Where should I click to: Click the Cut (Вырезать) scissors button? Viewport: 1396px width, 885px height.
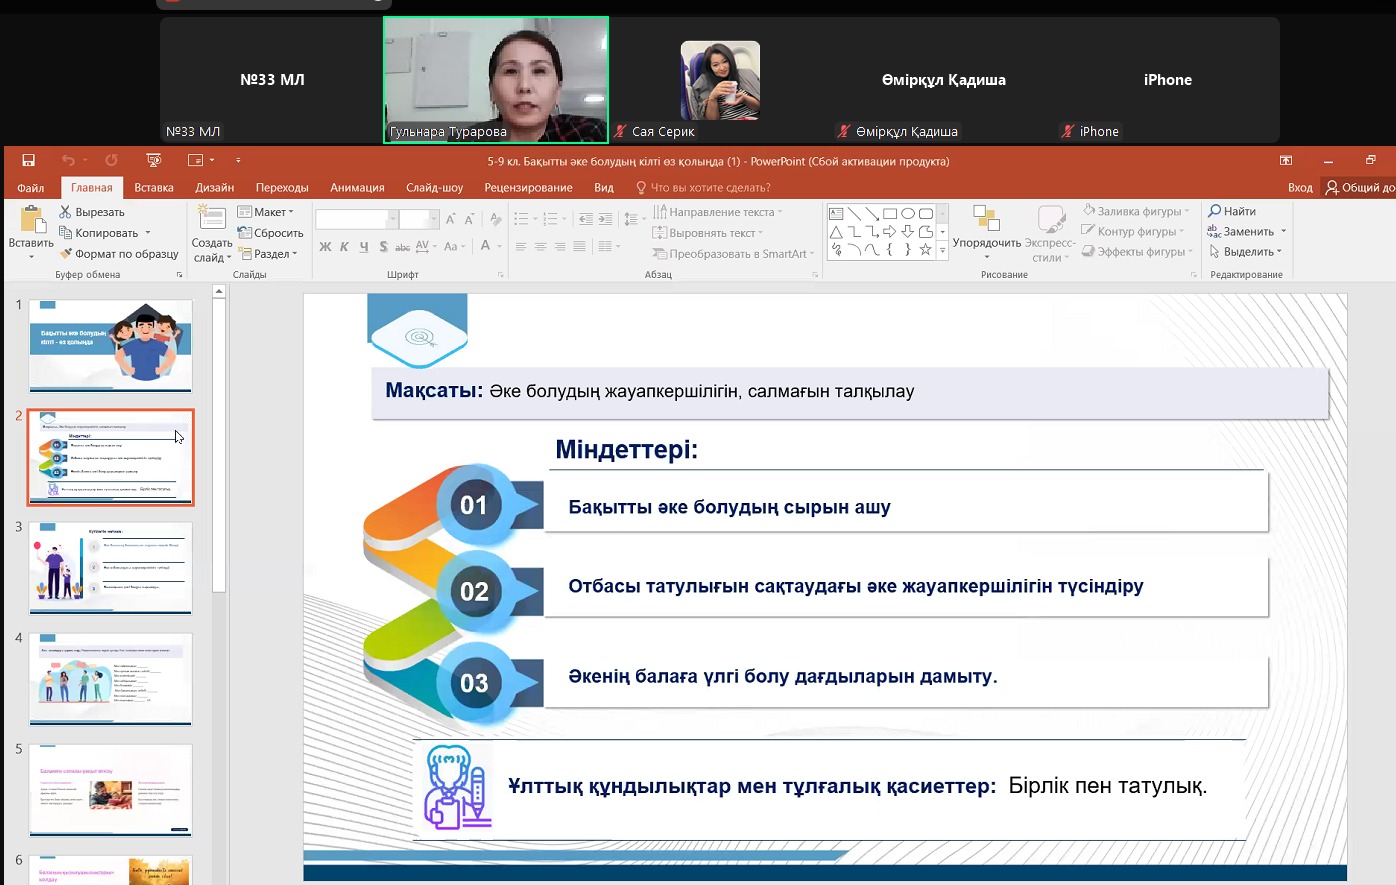[x=91, y=212]
